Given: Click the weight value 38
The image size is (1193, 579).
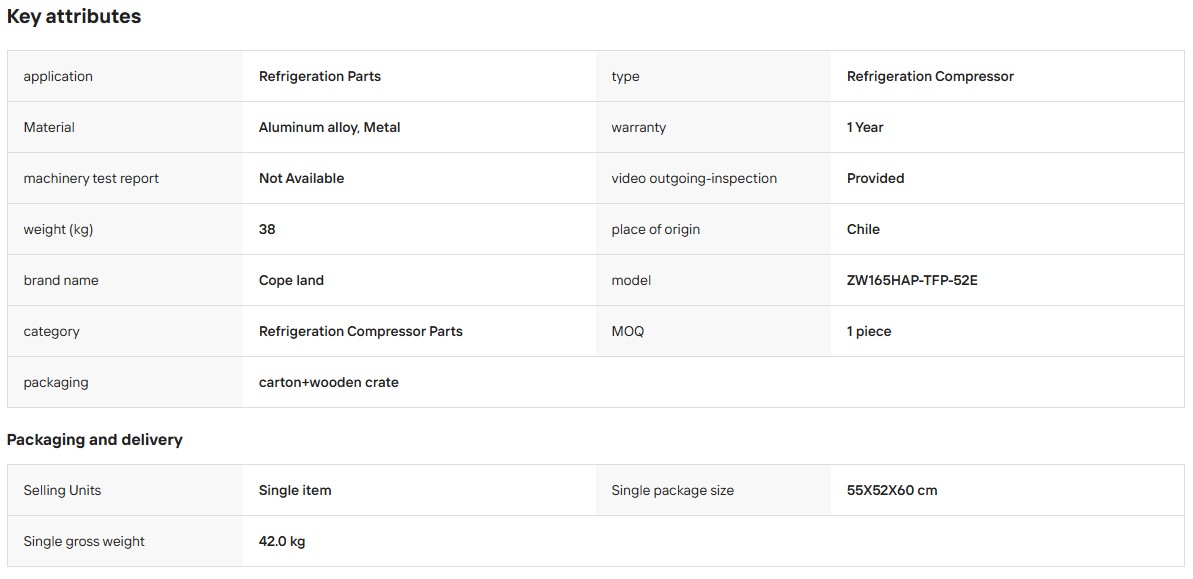Looking at the screenshot, I should click(x=267, y=229).
